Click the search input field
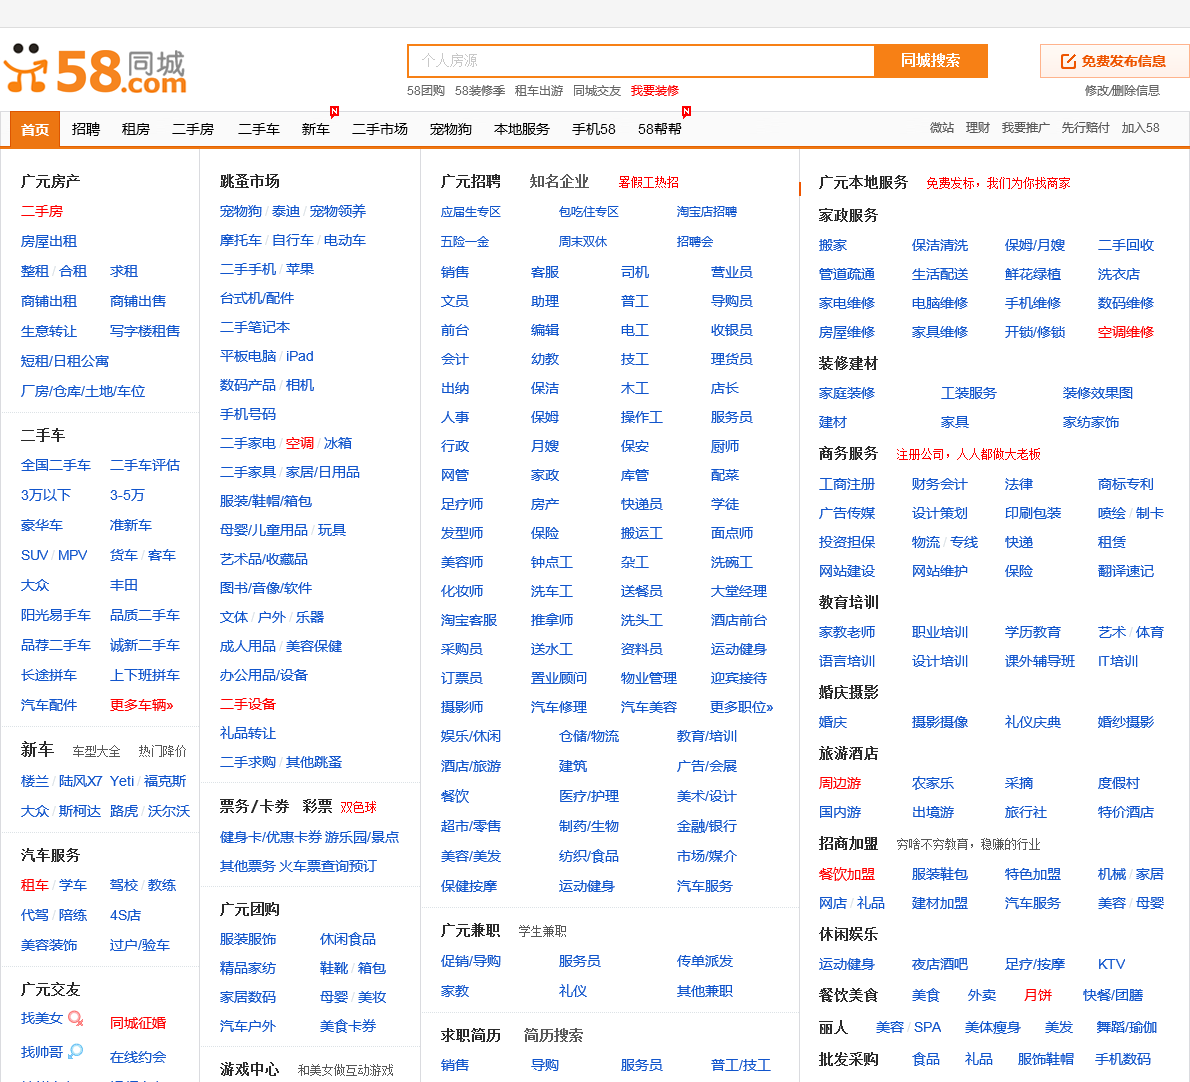 tap(641, 61)
